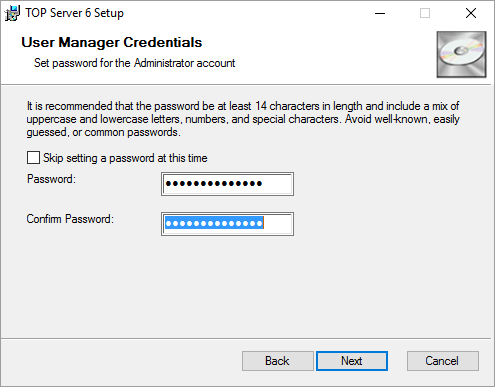Click the User Manager Credentials heading
The image size is (495, 387).
(112, 43)
